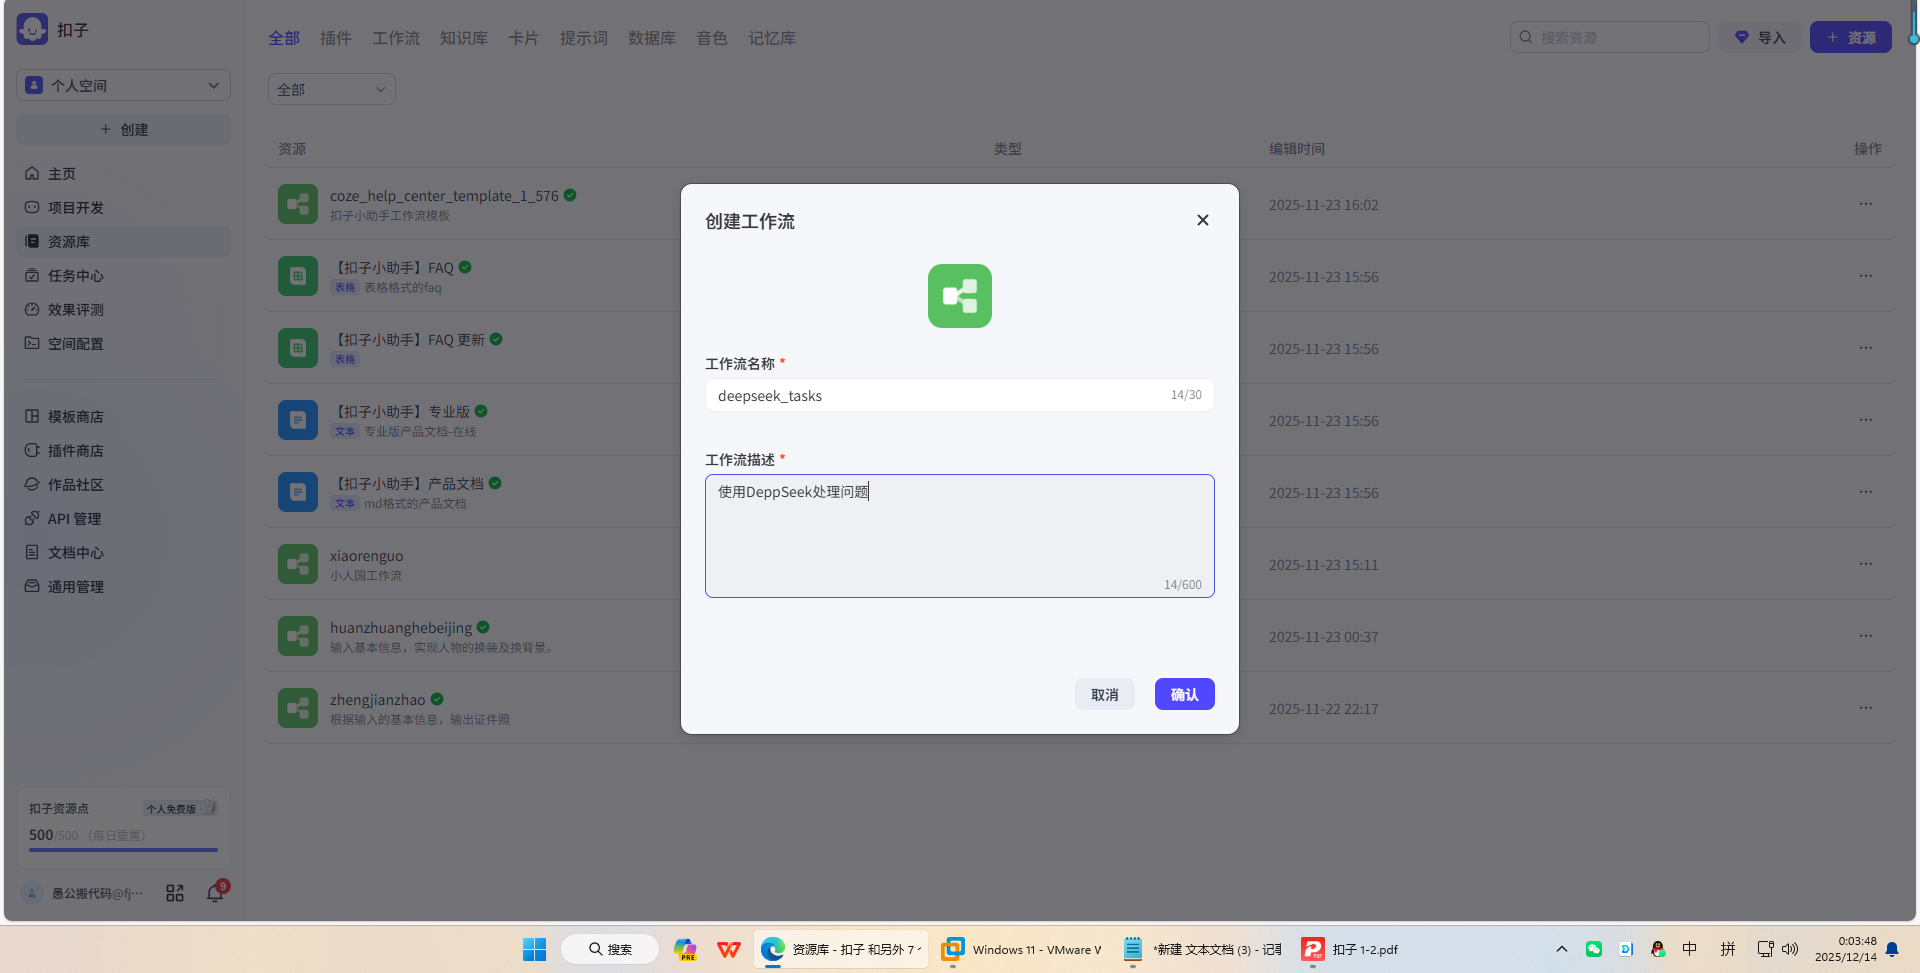The height and width of the screenshot is (973, 1920).
Task: Open the 全部 filter dropdown
Action: pos(331,89)
